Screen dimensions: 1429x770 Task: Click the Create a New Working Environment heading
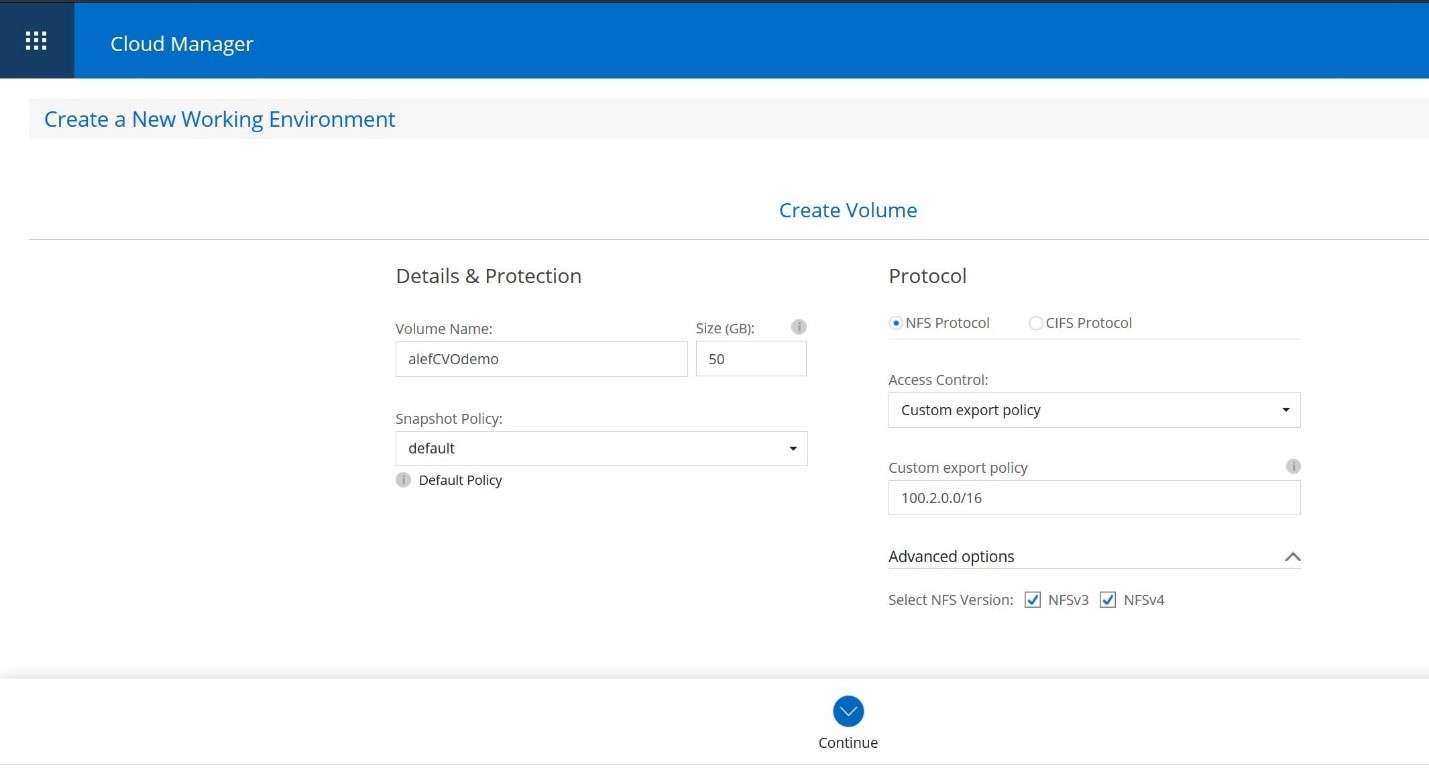click(x=220, y=120)
